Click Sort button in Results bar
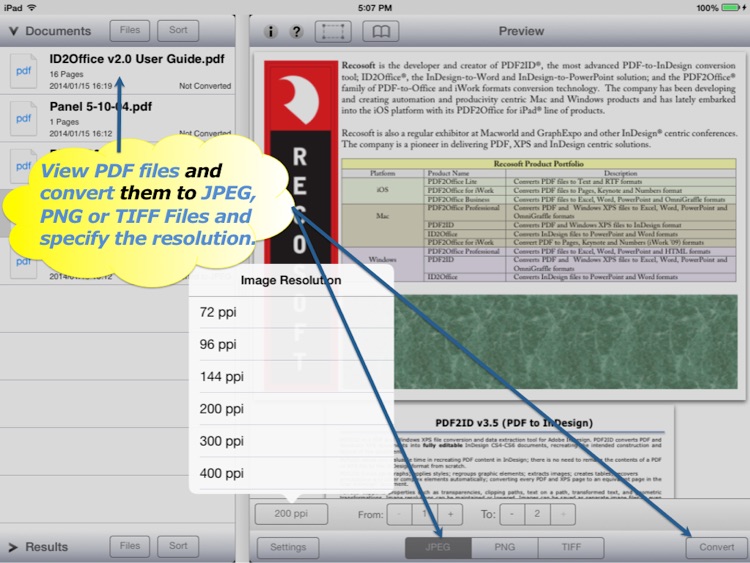 pyautogui.click(x=178, y=546)
